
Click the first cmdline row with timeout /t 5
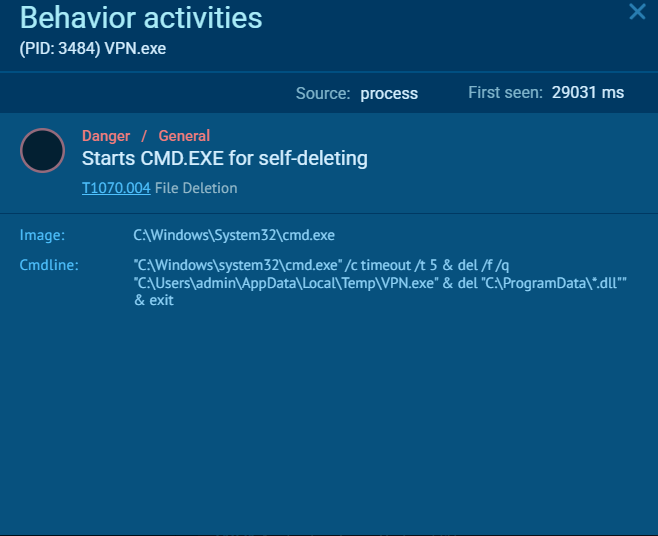pos(321,265)
